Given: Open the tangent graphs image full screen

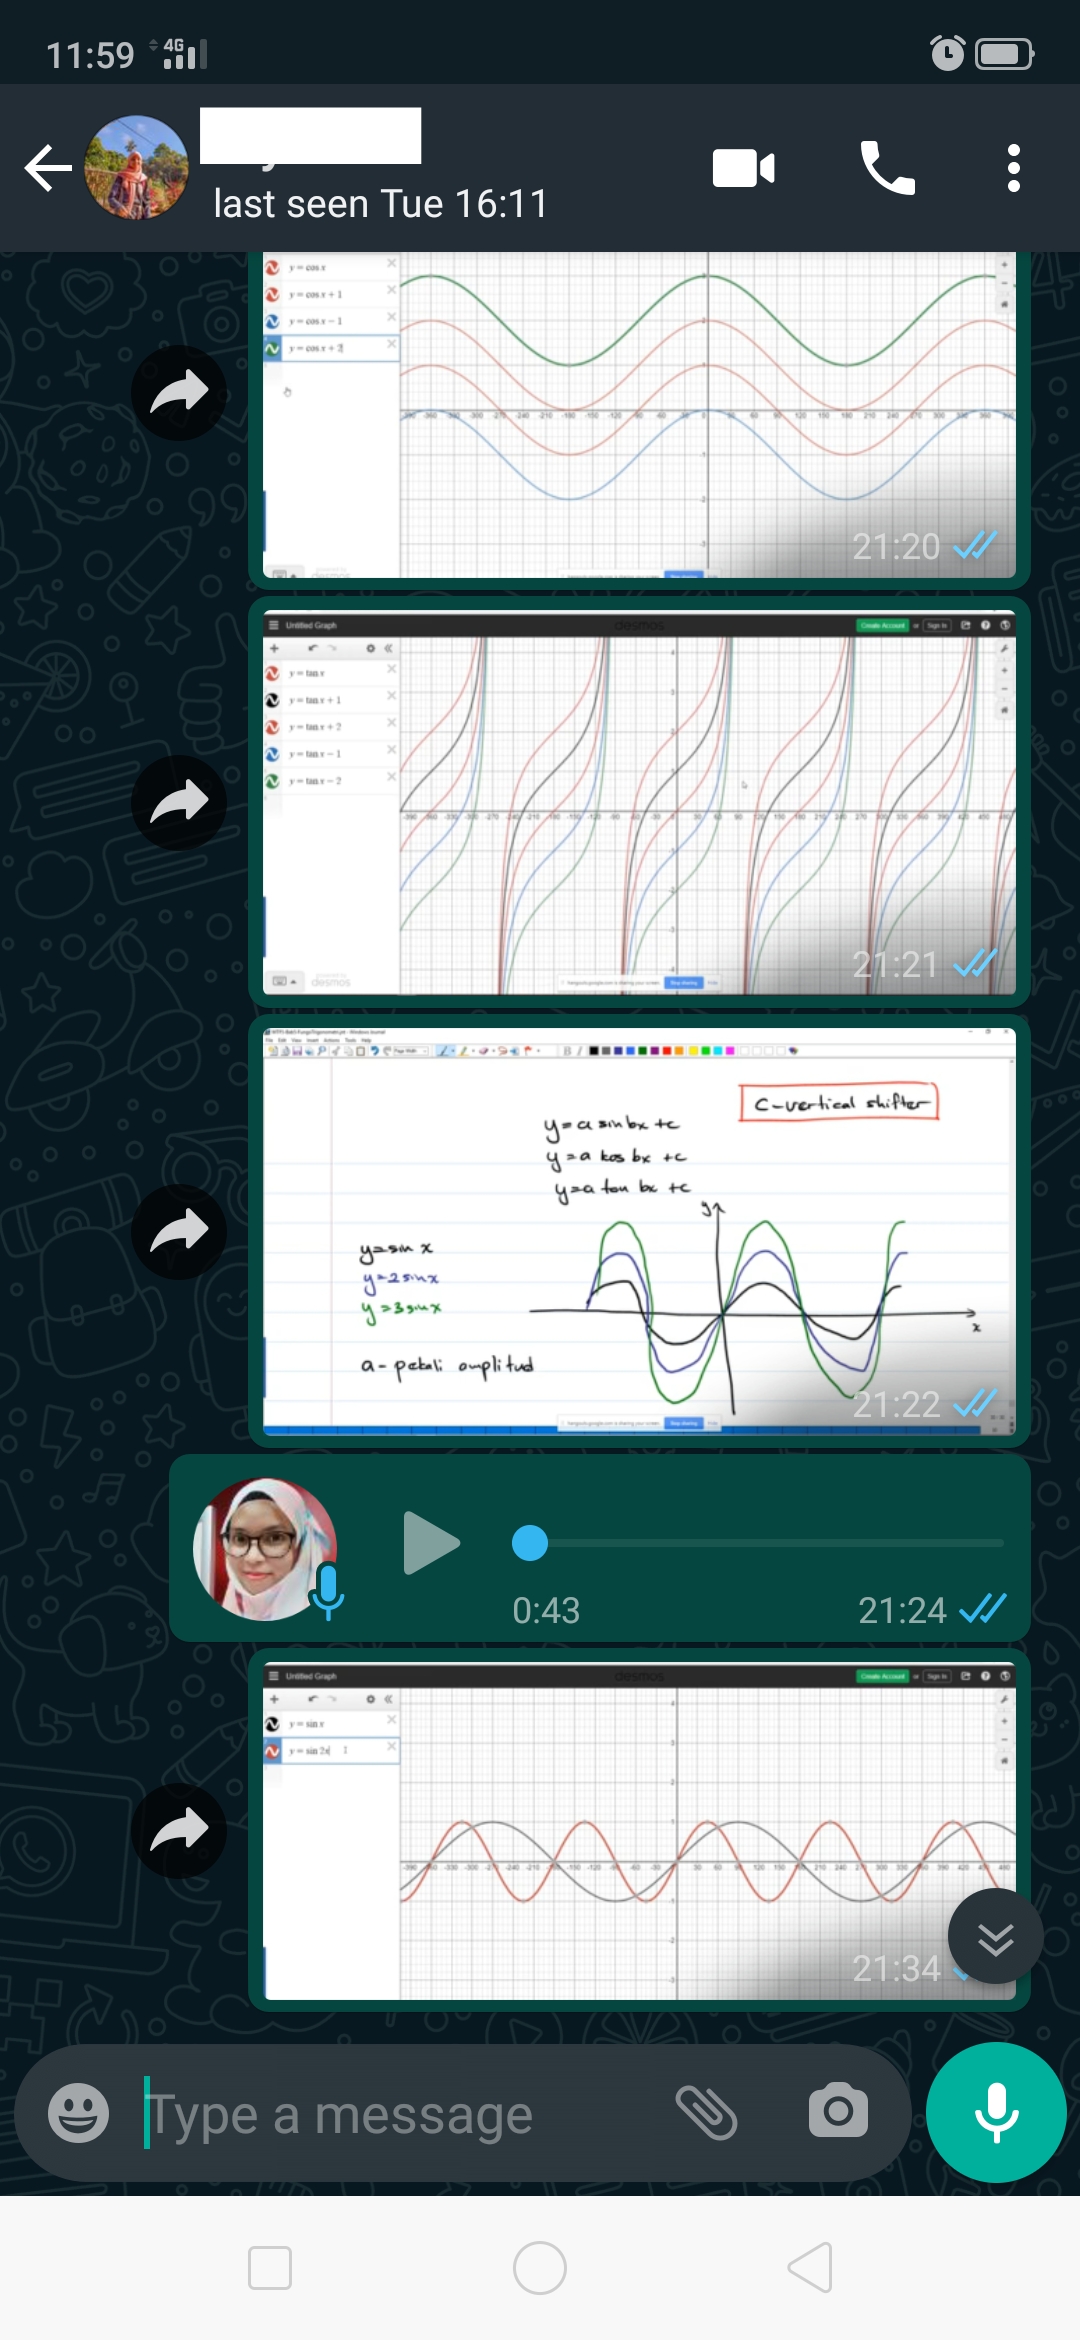Looking at the screenshot, I should [640, 800].
